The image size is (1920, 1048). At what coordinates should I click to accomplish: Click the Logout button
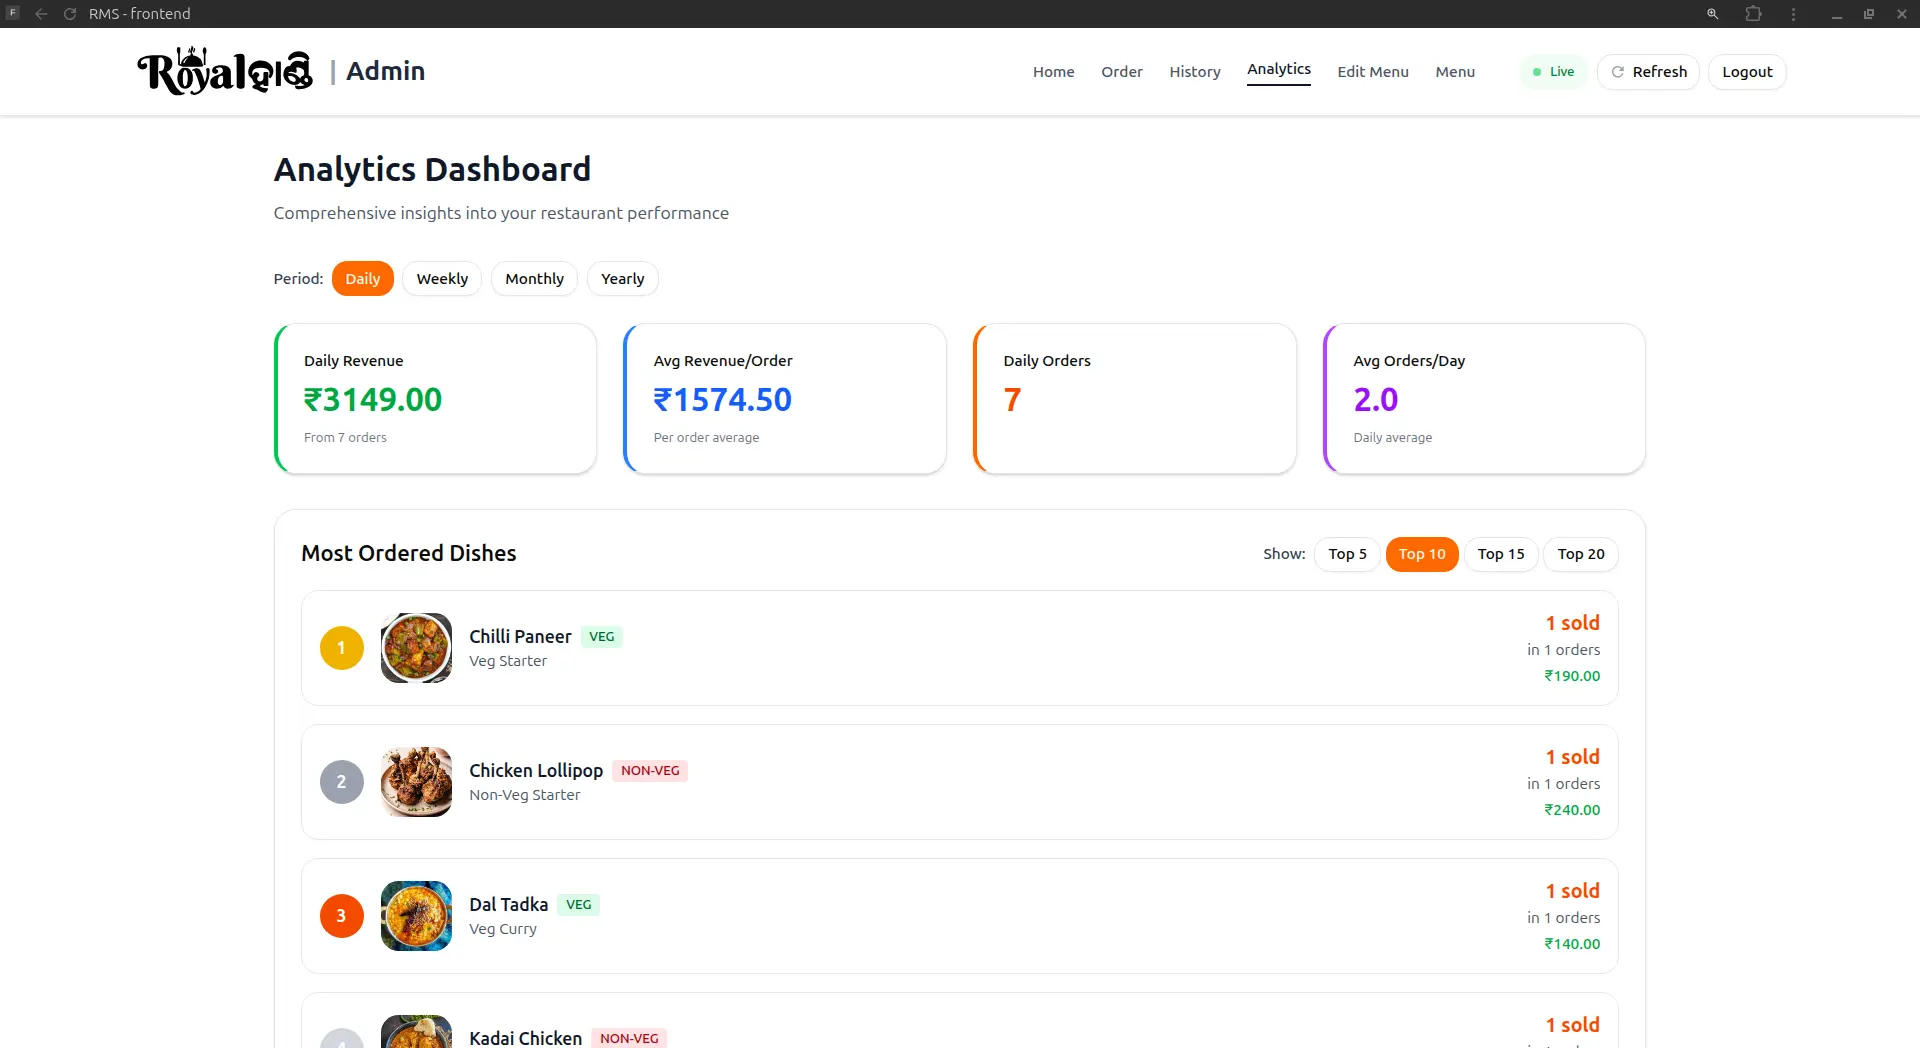(x=1747, y=72)
